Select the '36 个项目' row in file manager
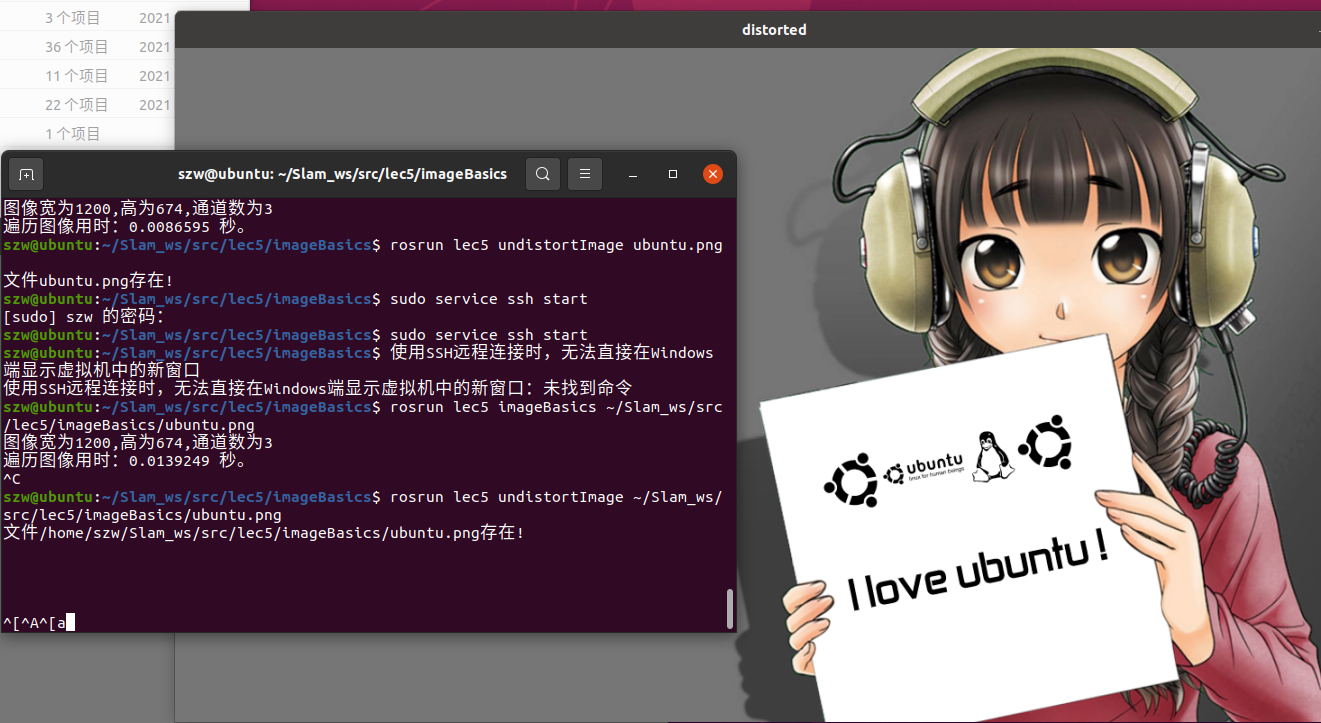The image size is (1321, 723). 87,46
